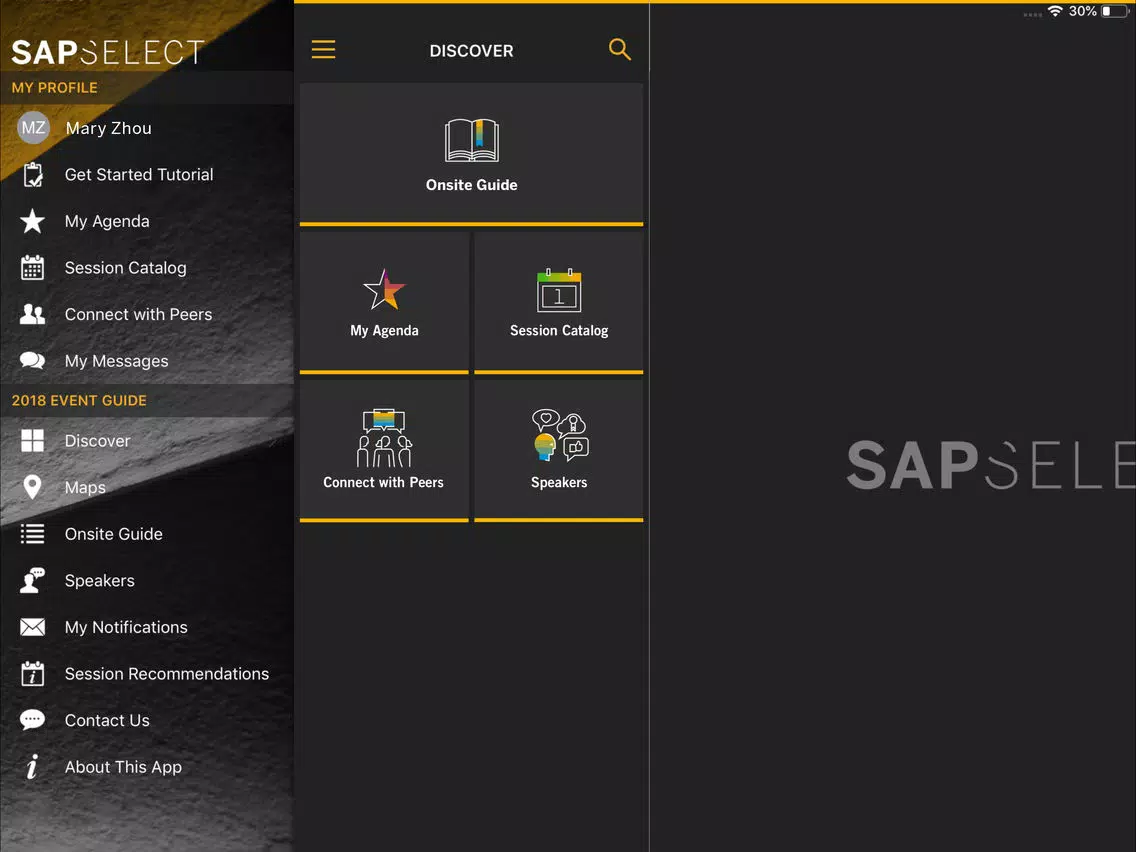Click the My Messages chat bubbles icon

click(33, 361)
